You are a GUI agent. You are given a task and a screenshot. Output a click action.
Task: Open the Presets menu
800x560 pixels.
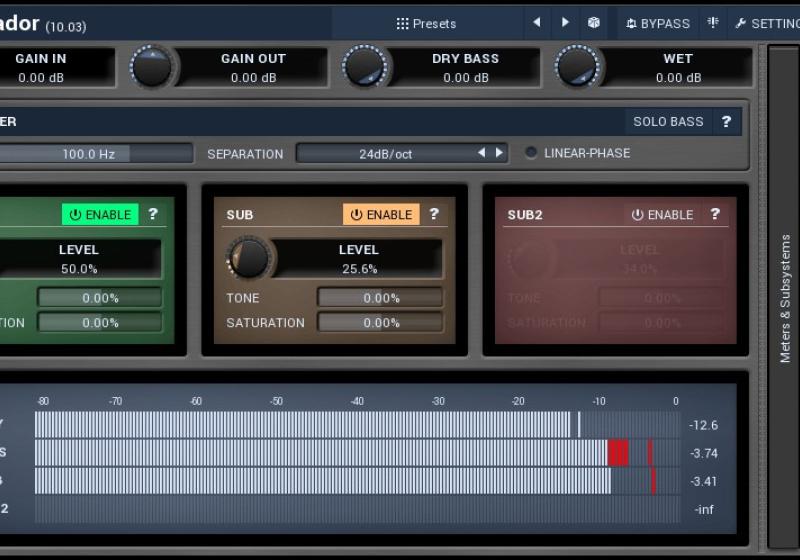click(x=426, y=23)
